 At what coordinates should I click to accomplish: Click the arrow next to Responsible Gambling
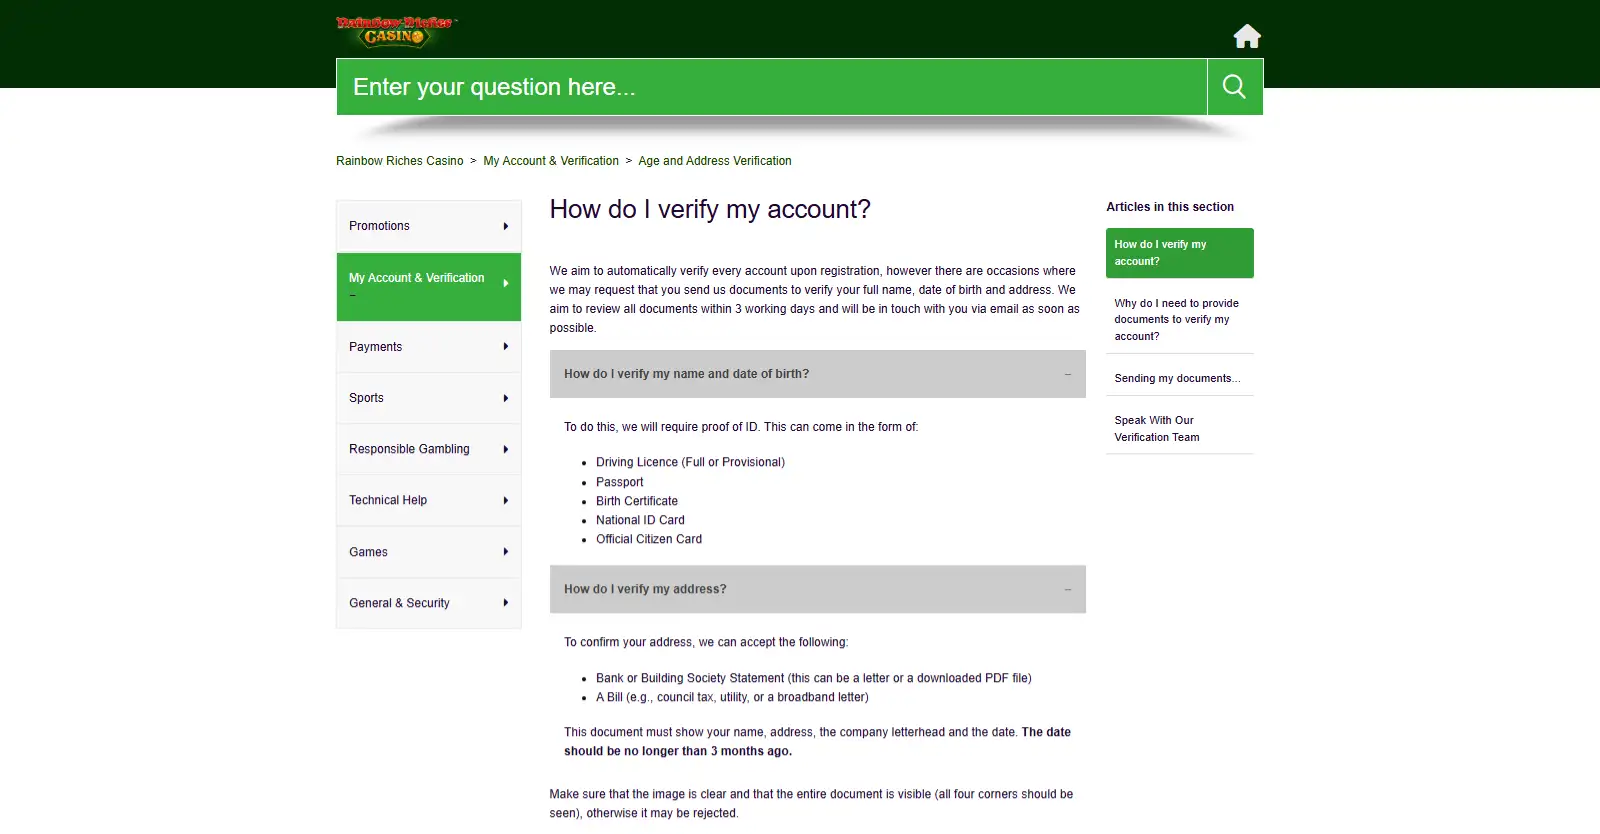click(x=506, y=449)
